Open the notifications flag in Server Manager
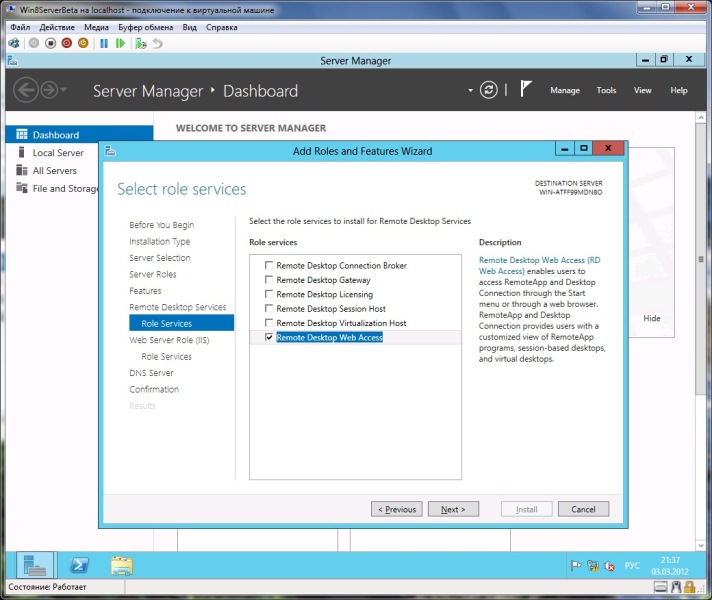712x600 pixels. (526, 89)
